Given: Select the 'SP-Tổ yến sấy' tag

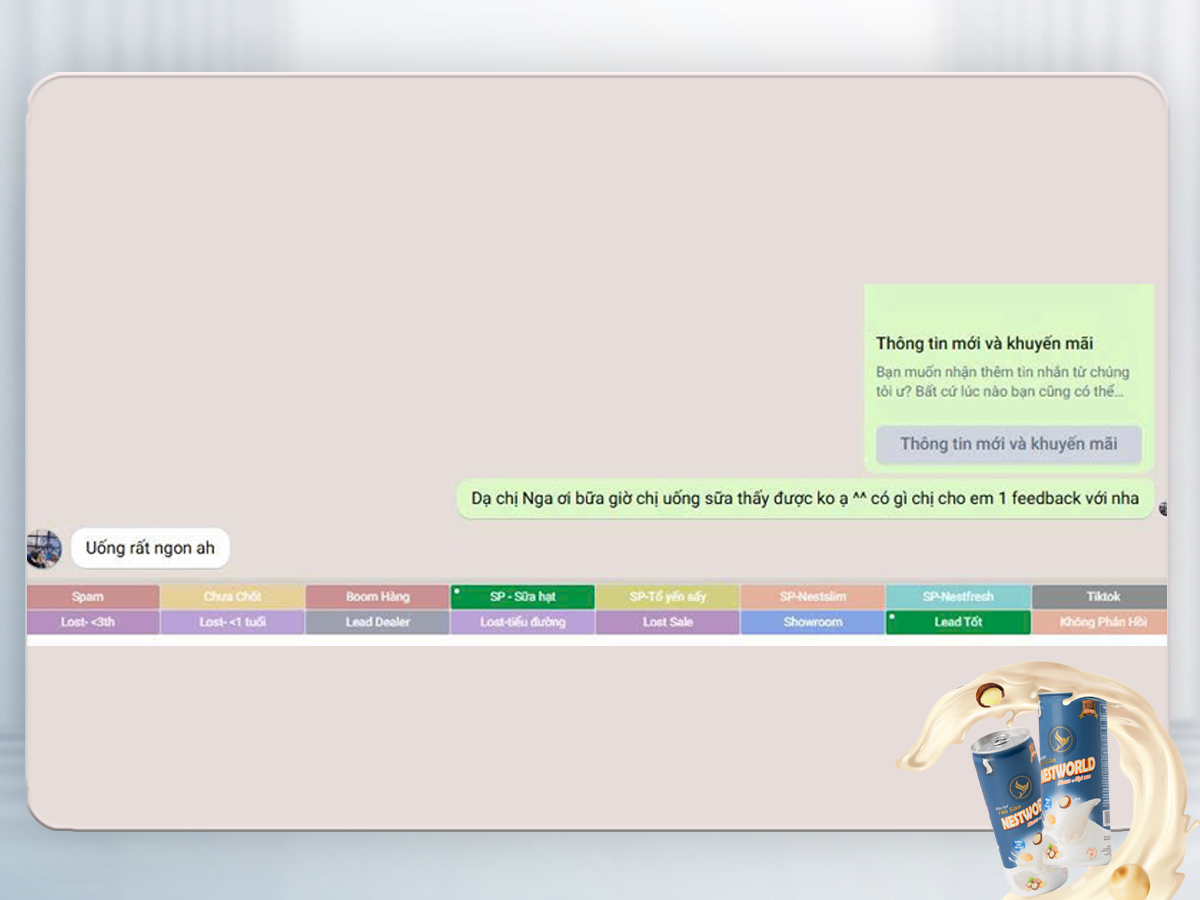Looking at the screenshot, I should [x=667, y=597].
